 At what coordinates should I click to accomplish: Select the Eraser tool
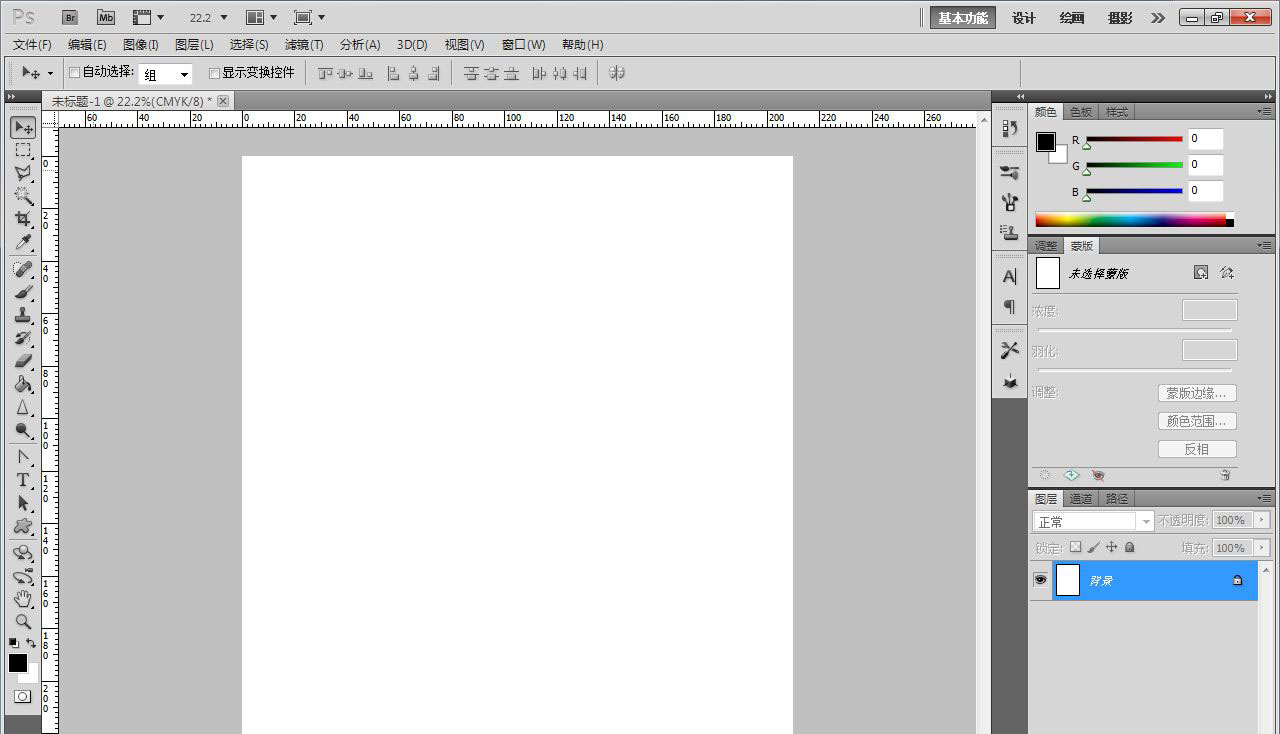pyautogui.click(x=23, y=361)
